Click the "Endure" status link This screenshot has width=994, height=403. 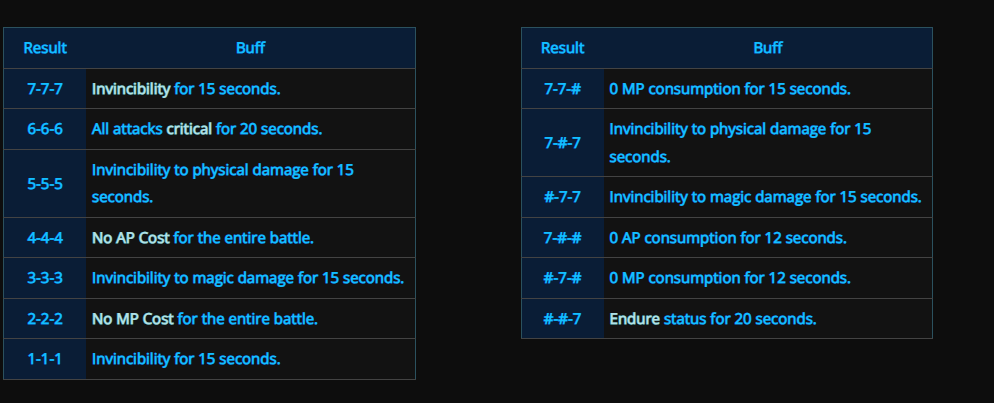tap(634, 319)
